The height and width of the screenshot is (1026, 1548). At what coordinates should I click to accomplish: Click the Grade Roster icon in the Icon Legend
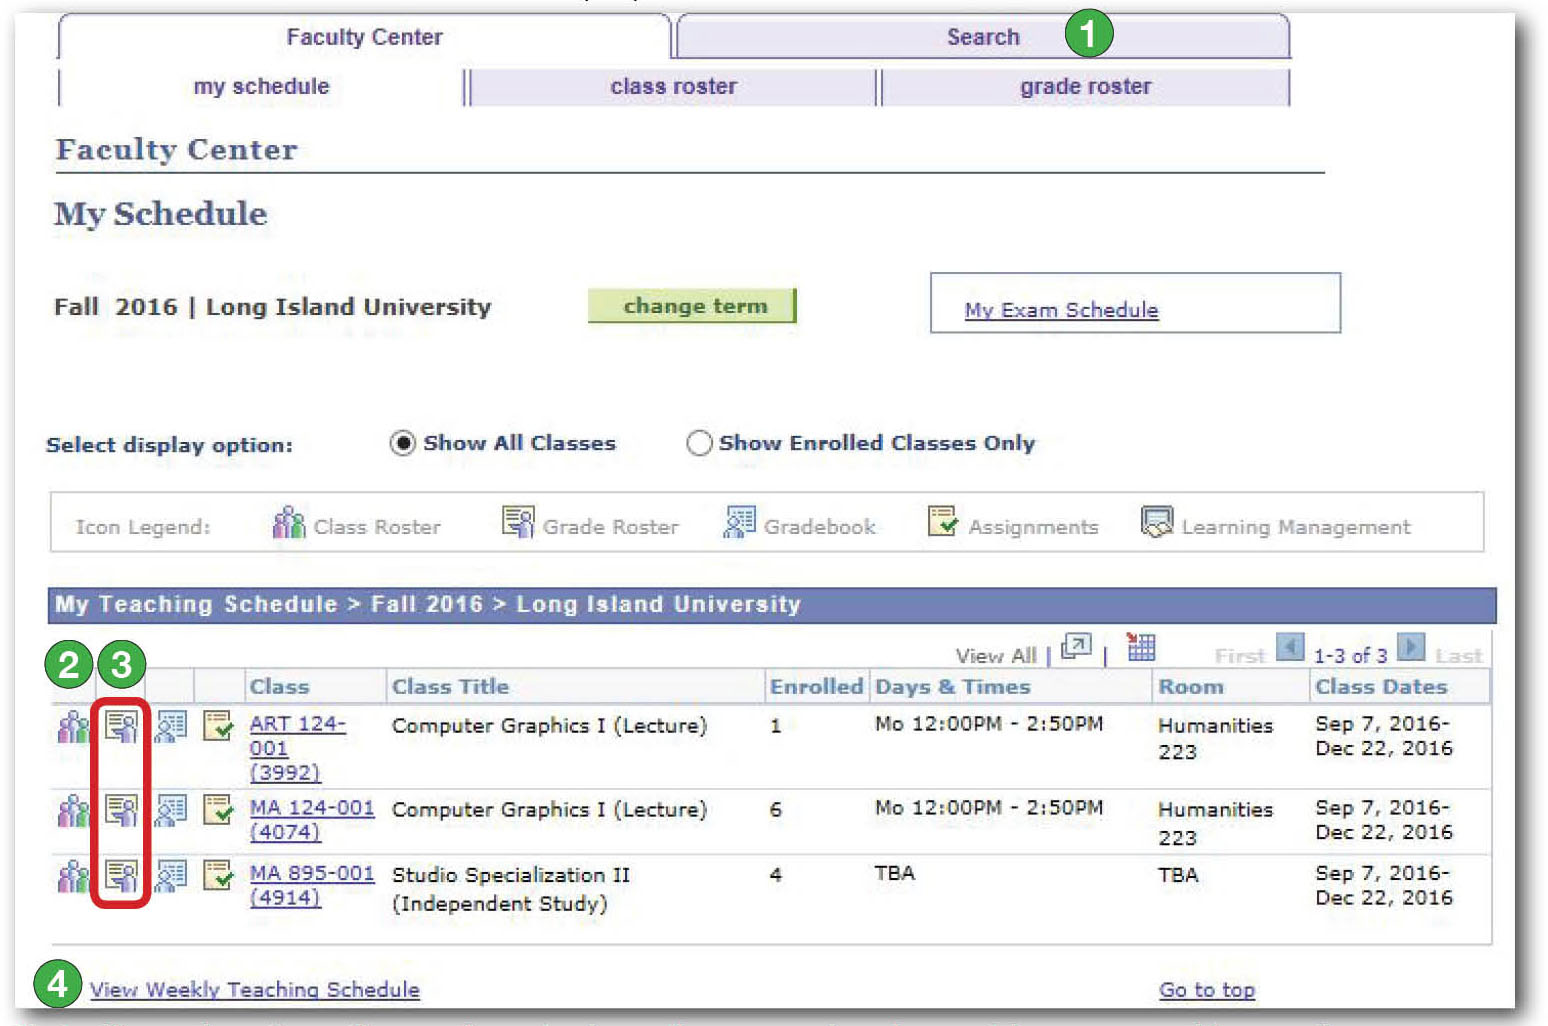click(x=516, y=521)
